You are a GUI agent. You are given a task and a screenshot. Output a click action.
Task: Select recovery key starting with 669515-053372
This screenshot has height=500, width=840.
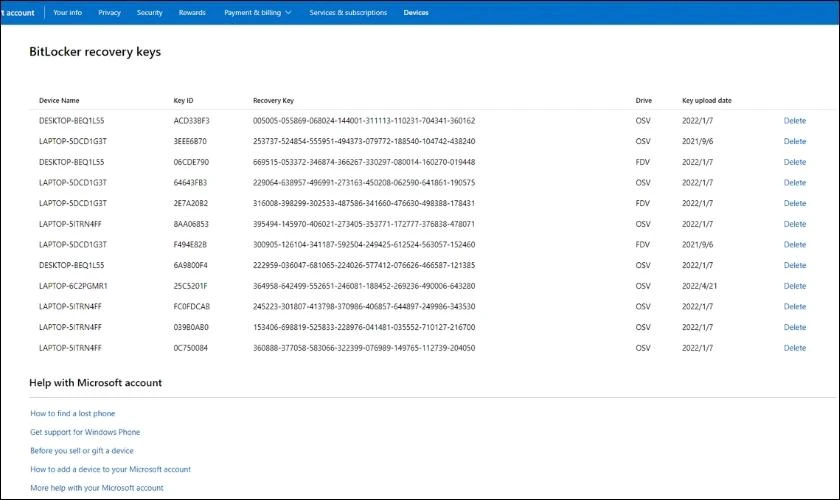[364, 162]
